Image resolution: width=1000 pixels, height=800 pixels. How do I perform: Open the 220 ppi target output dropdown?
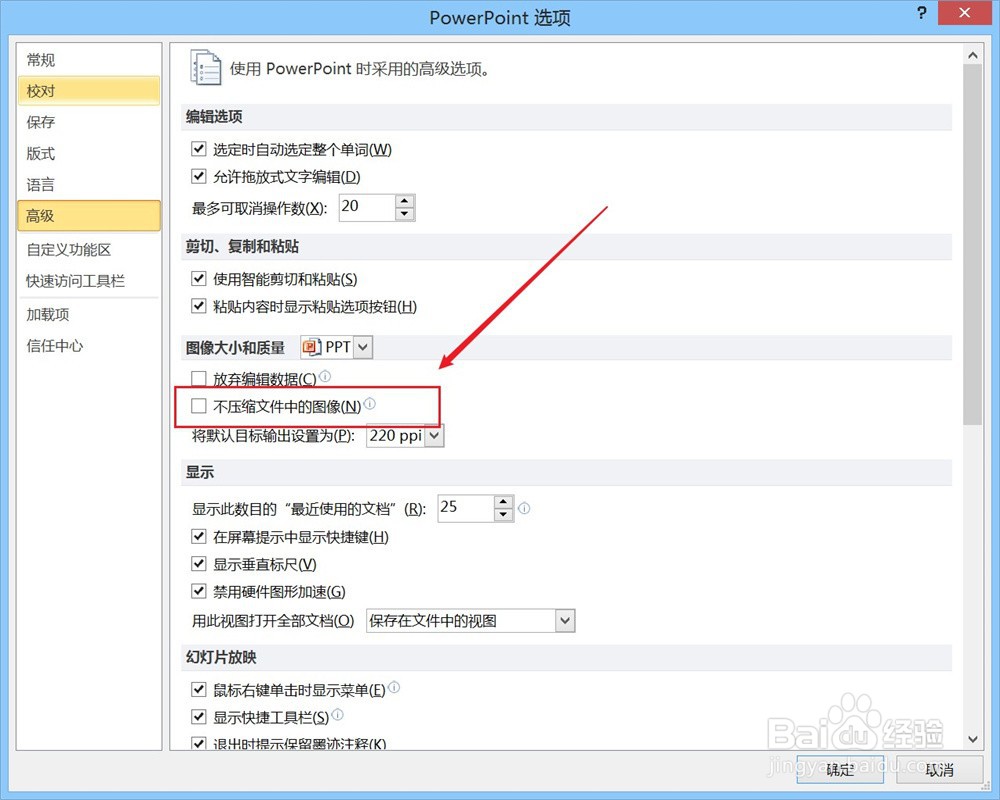434,436
